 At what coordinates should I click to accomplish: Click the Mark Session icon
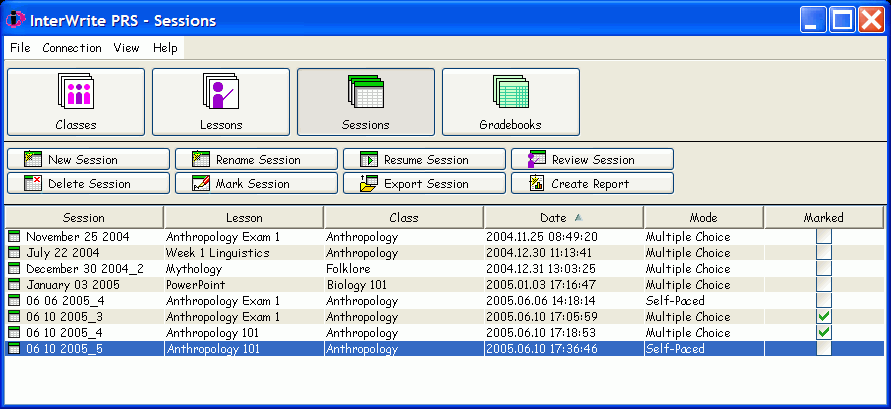point(201,183)
